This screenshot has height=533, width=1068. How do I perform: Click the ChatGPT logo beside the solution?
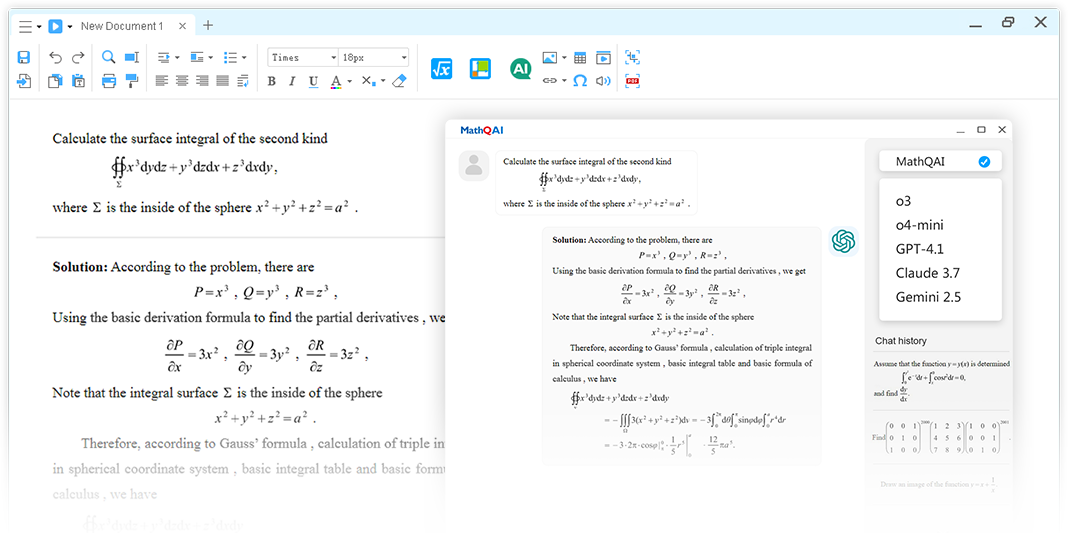pyautogui.click(x=843, y=240)
